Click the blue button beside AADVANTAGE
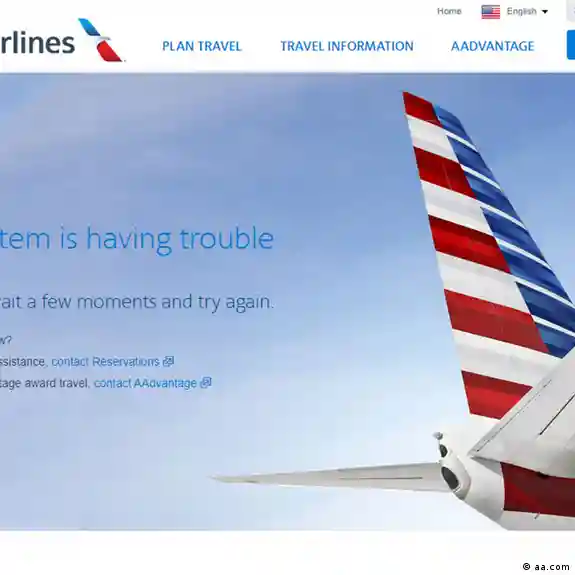The image size is (575, 575). 571,45
